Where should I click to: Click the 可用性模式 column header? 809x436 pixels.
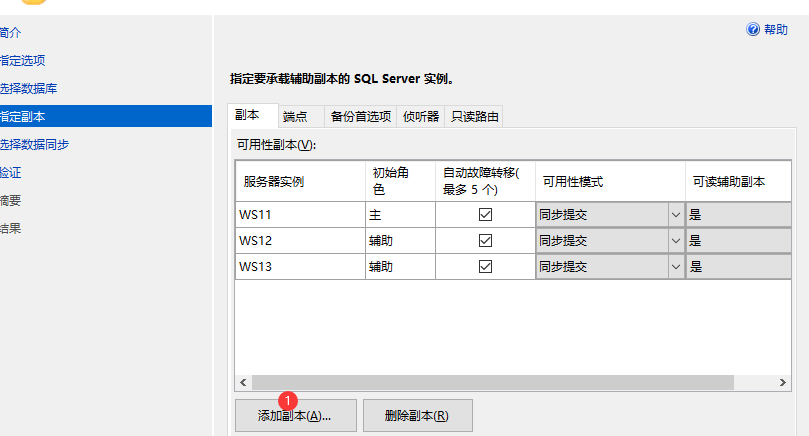(x=610, y=181)
